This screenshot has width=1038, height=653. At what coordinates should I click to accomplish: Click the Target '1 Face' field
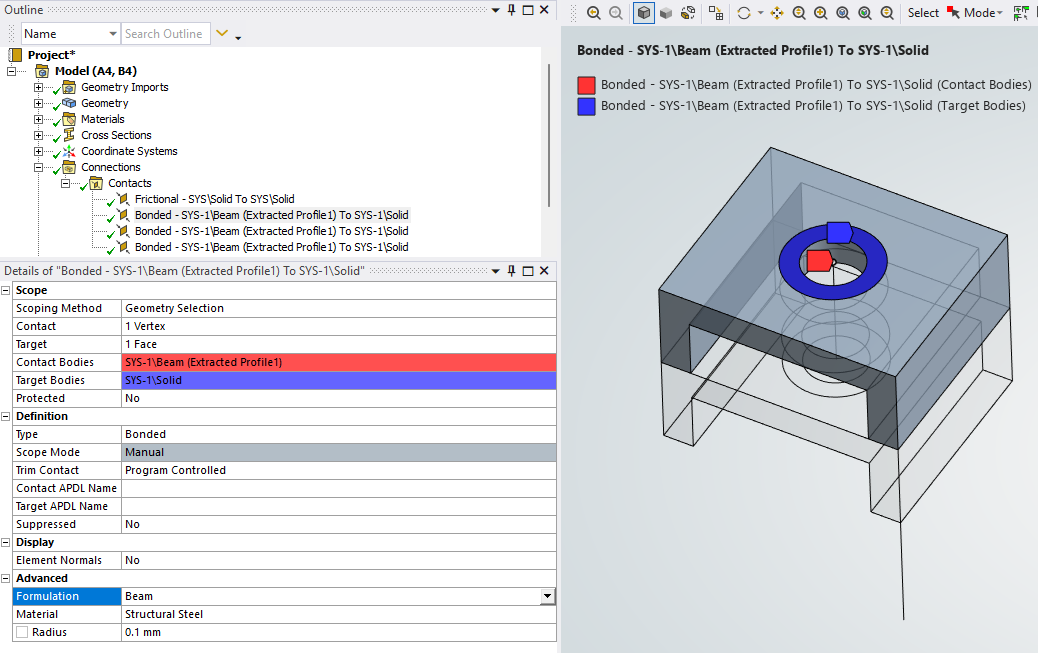click(x=339, y=344)
